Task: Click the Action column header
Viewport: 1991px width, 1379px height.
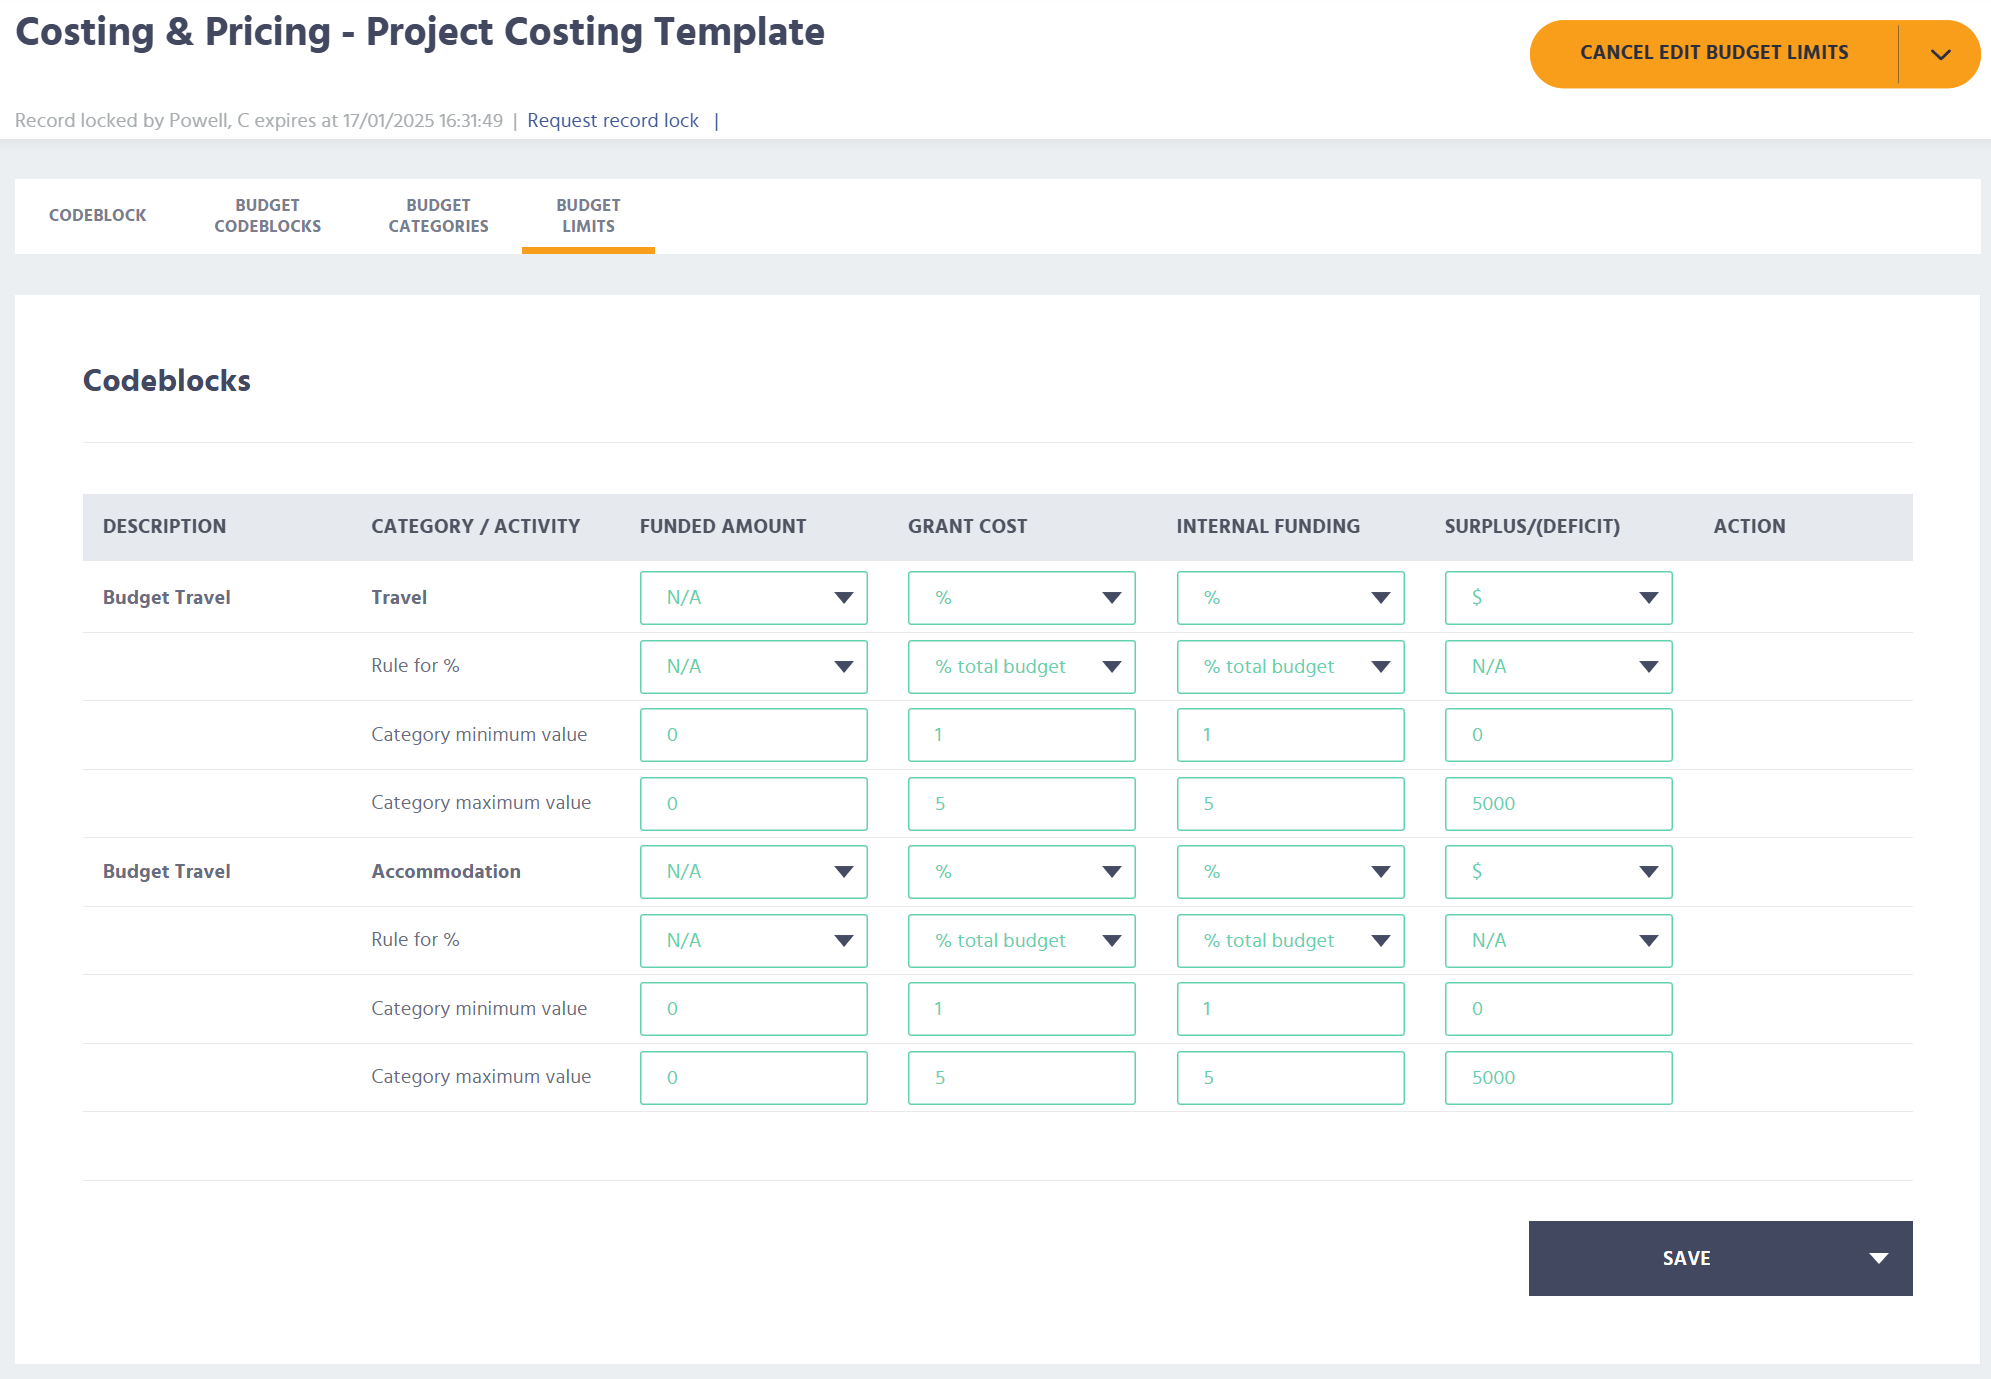Action: coord(1749,527)
